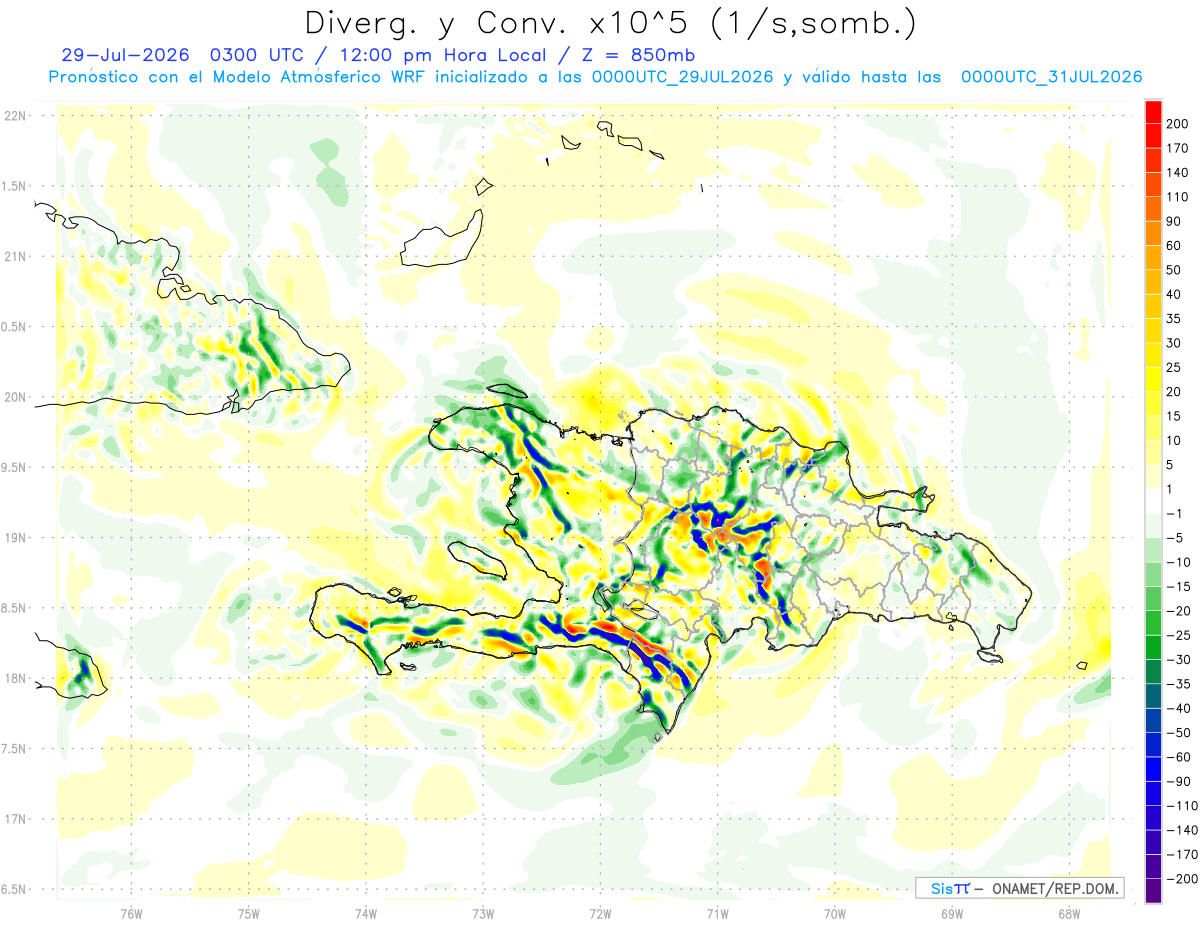Click the '7.5N' latitude label
The image size is (1200, 927).
click(x=15, y=749)
